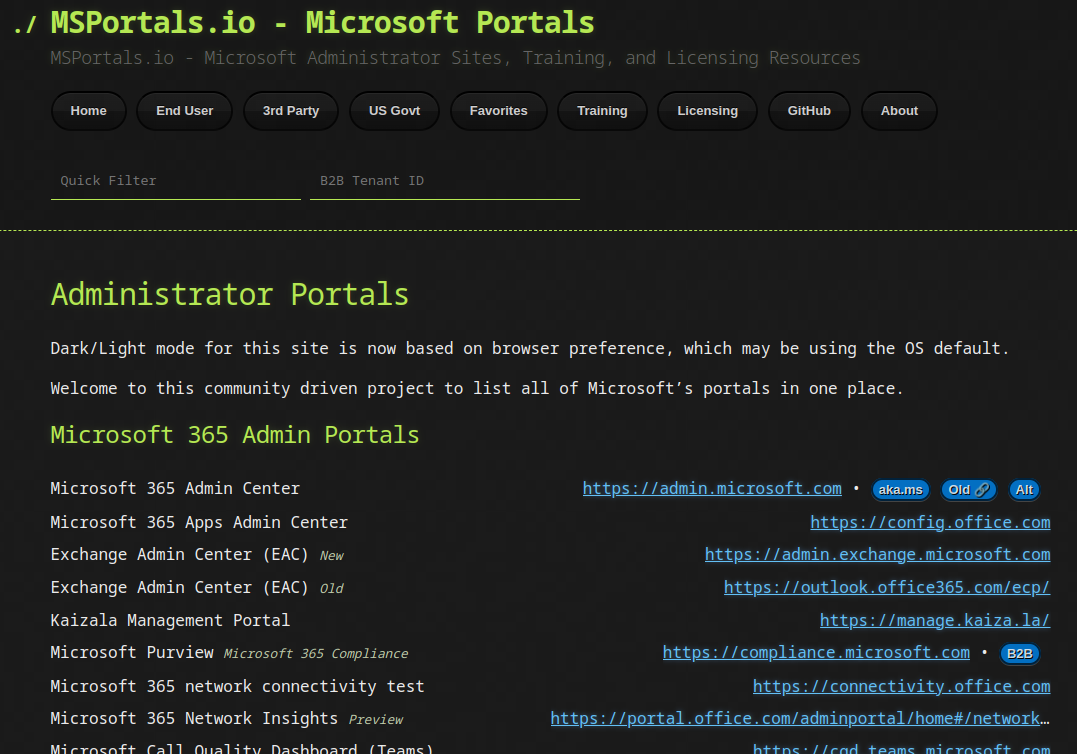Switch to the US Govt section
1077x754 pixels.
coord(394,111)
